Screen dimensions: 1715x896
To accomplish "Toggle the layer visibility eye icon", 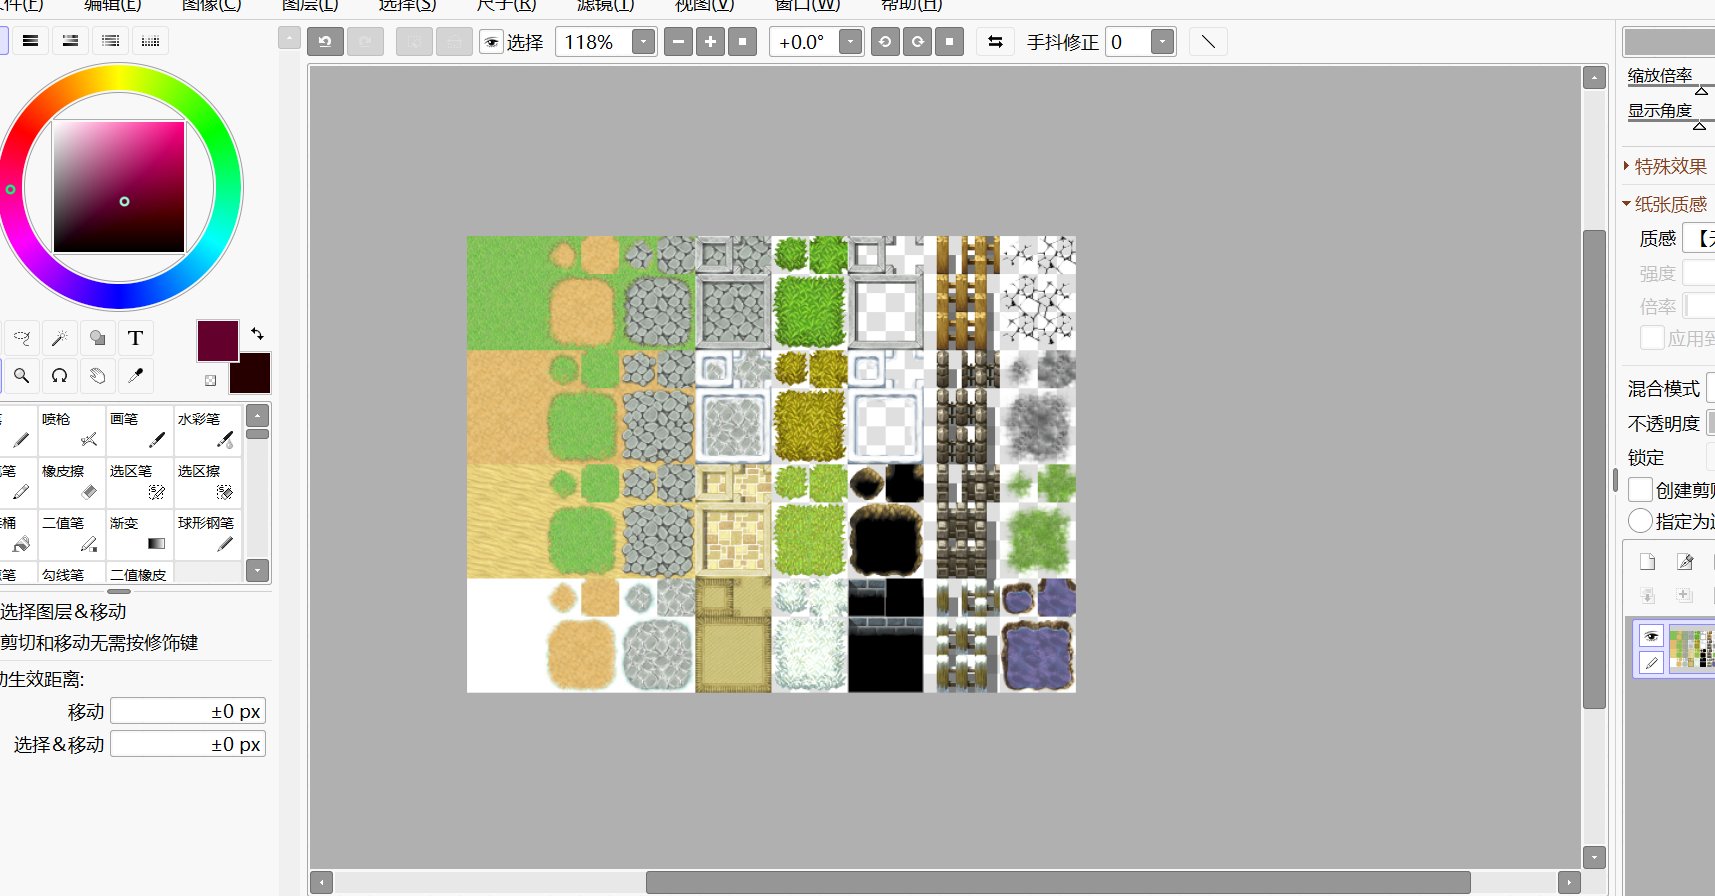I will click(x=1651, y=636).
